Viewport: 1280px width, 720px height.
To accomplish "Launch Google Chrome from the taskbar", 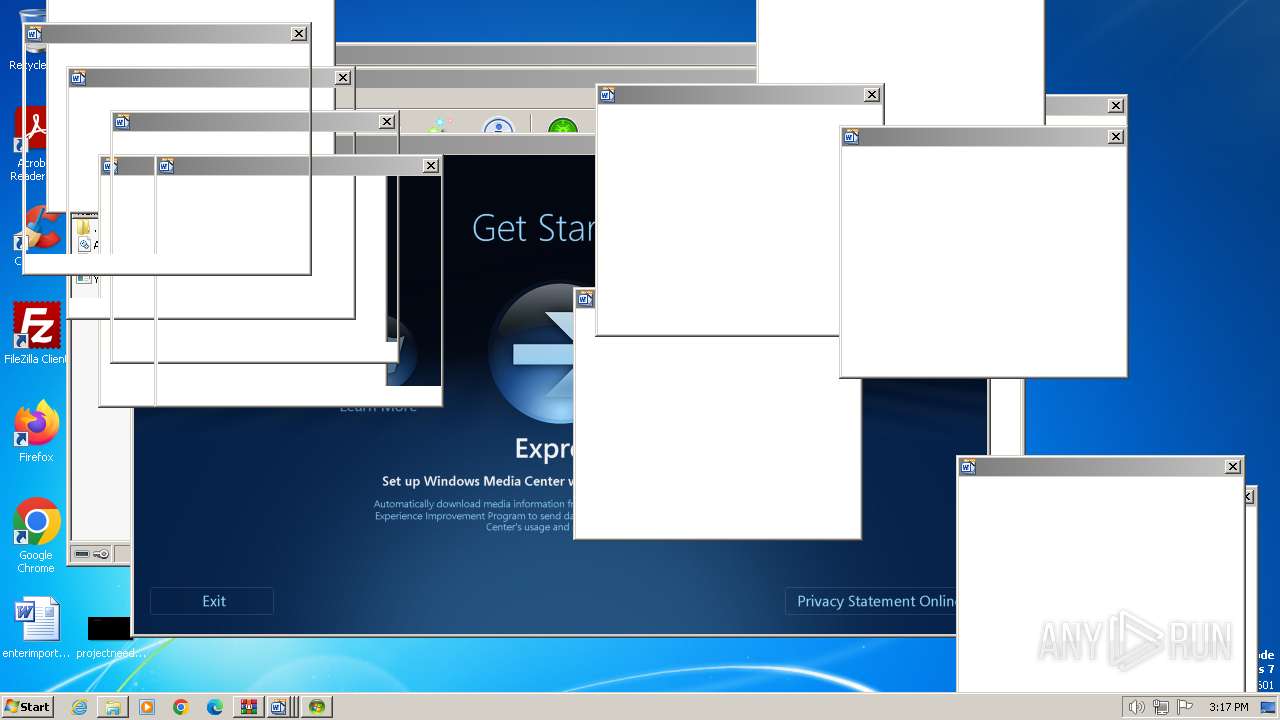I will [181, 707].
